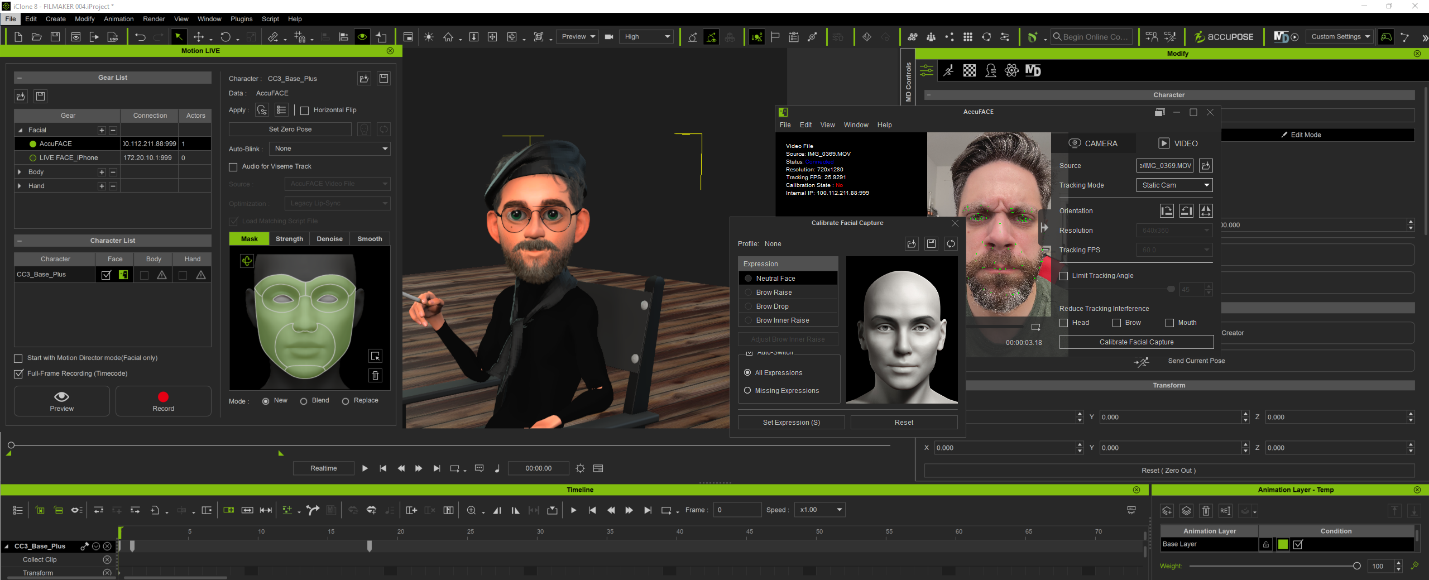This screenshot has height=580, width=1429.
Task: Tick Audio for Viseme Track checkbox
Action: [233, 167]
